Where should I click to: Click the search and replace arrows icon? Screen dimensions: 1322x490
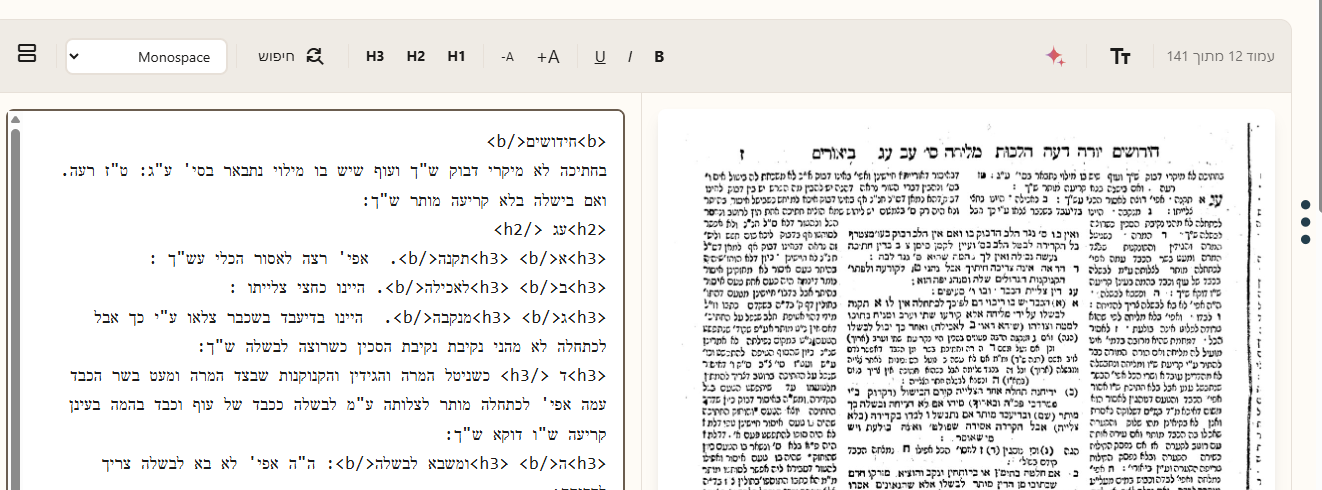314,57
